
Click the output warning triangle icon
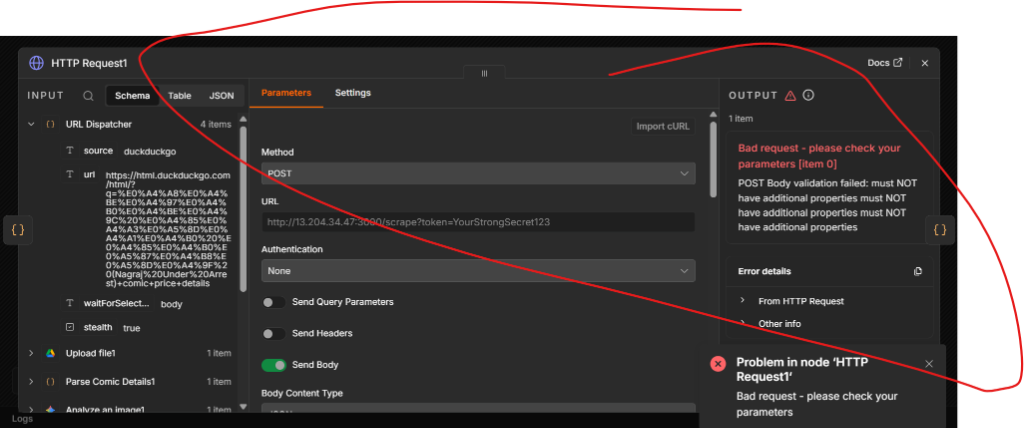[x=790, y=95]
